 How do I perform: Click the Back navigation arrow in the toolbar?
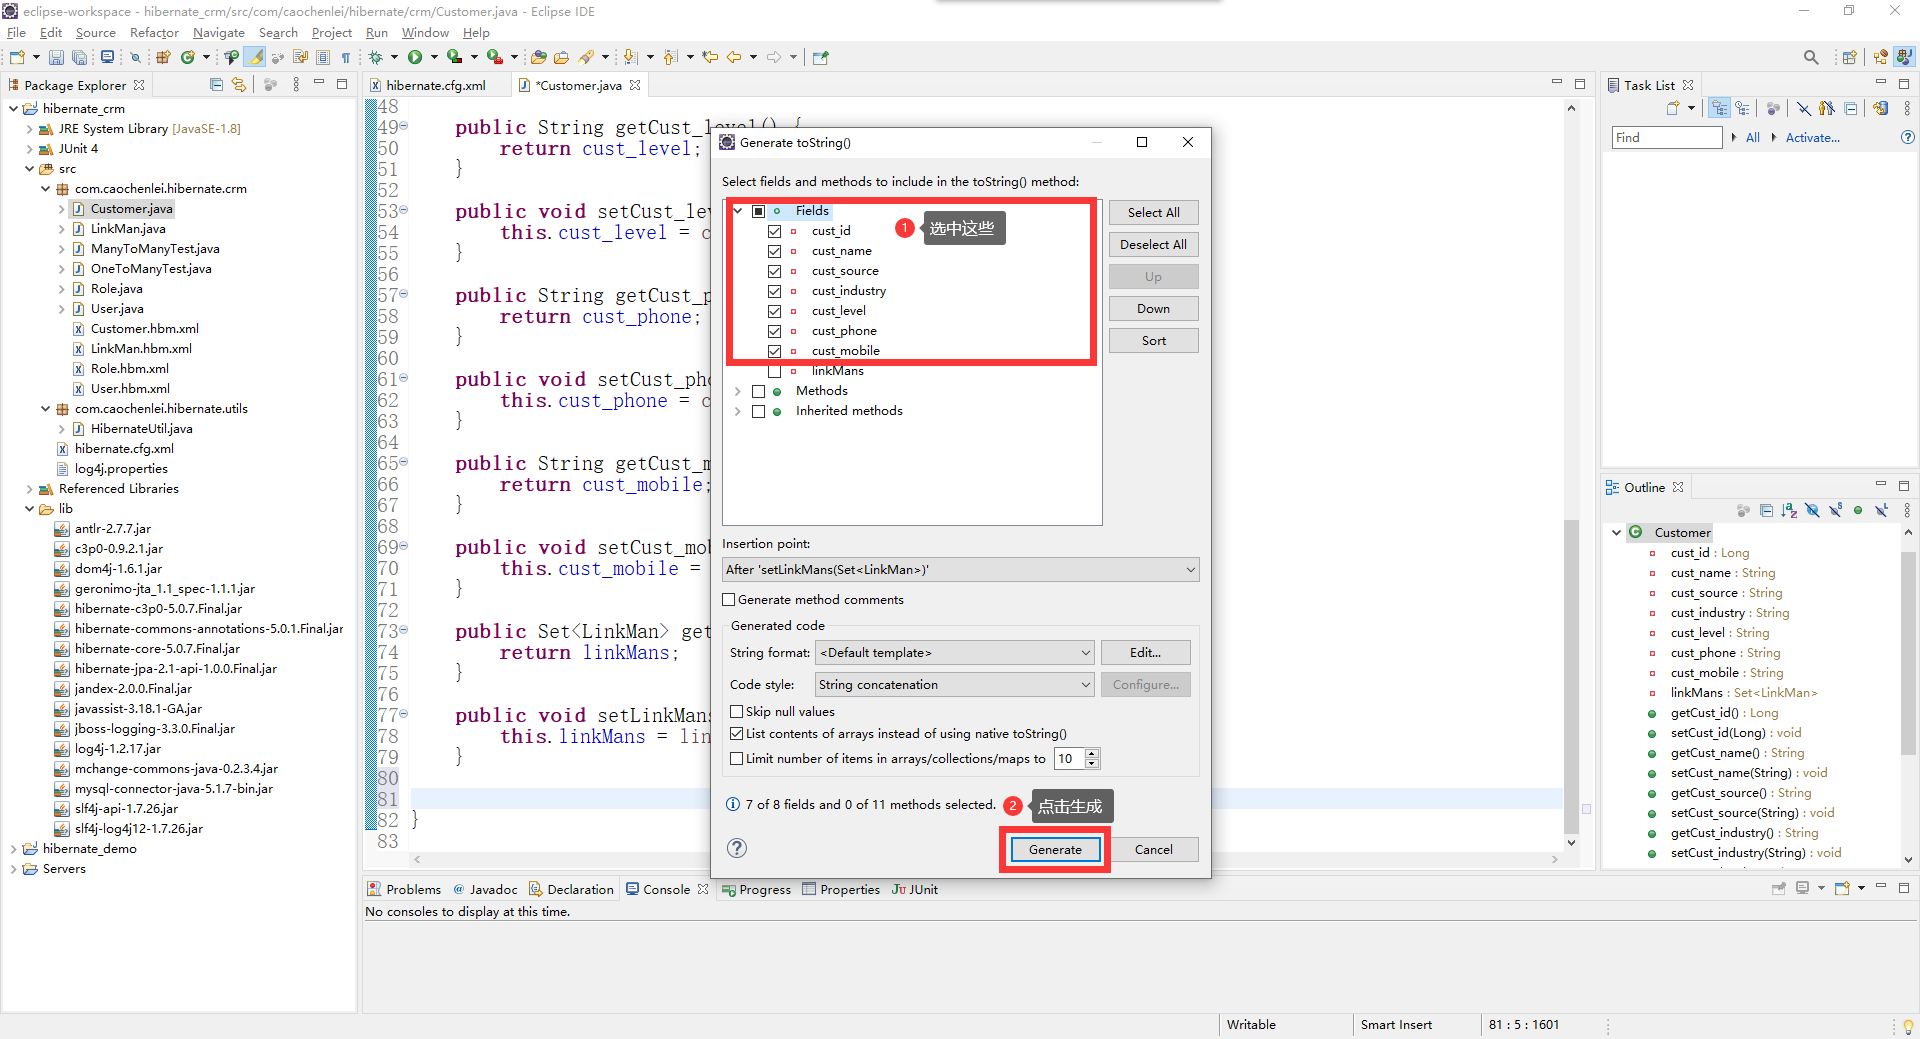click(x=735, y=57)
